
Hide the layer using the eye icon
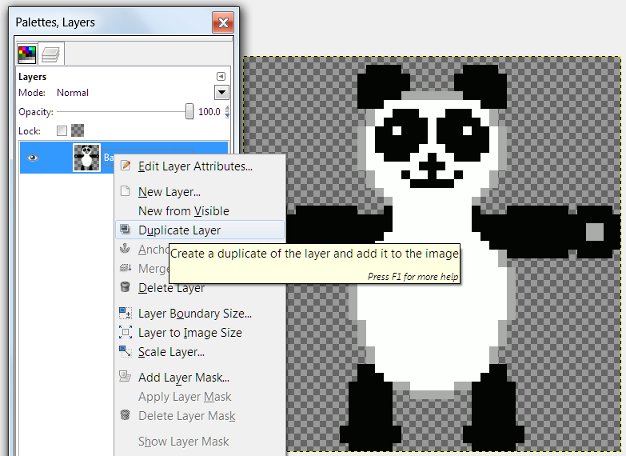pyautogui.click(x=34, y=157)
